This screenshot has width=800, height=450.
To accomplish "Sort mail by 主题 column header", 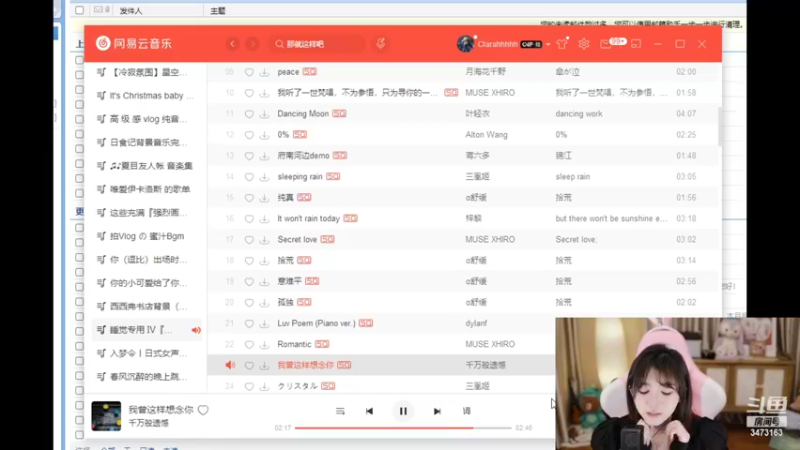I will (x=218, y=11).
